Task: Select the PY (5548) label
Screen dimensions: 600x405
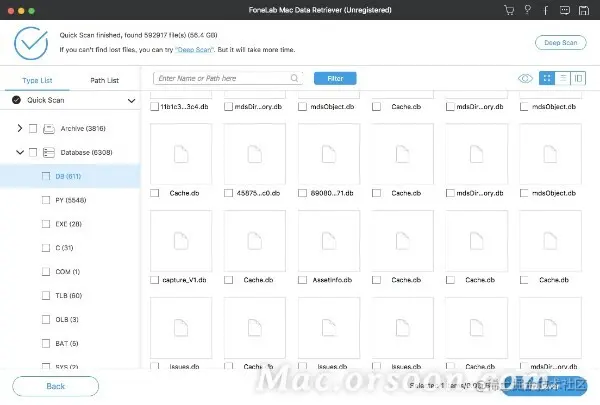Action: (x=71, y=200)
